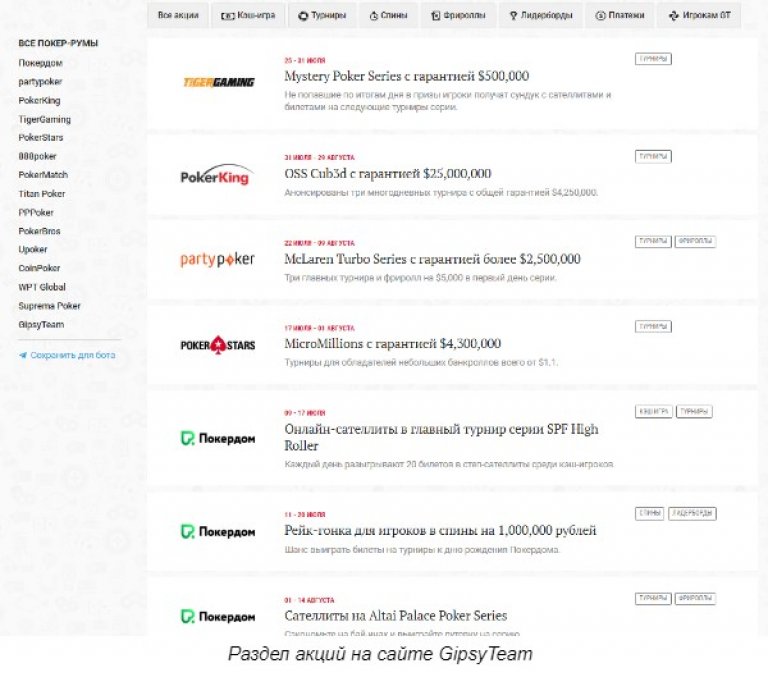Image resolution: width=768 pixels, height=677 pixels.
Task: Click Фрироллы tag on McLaren Turbo Series
Action: click(695, 241)
